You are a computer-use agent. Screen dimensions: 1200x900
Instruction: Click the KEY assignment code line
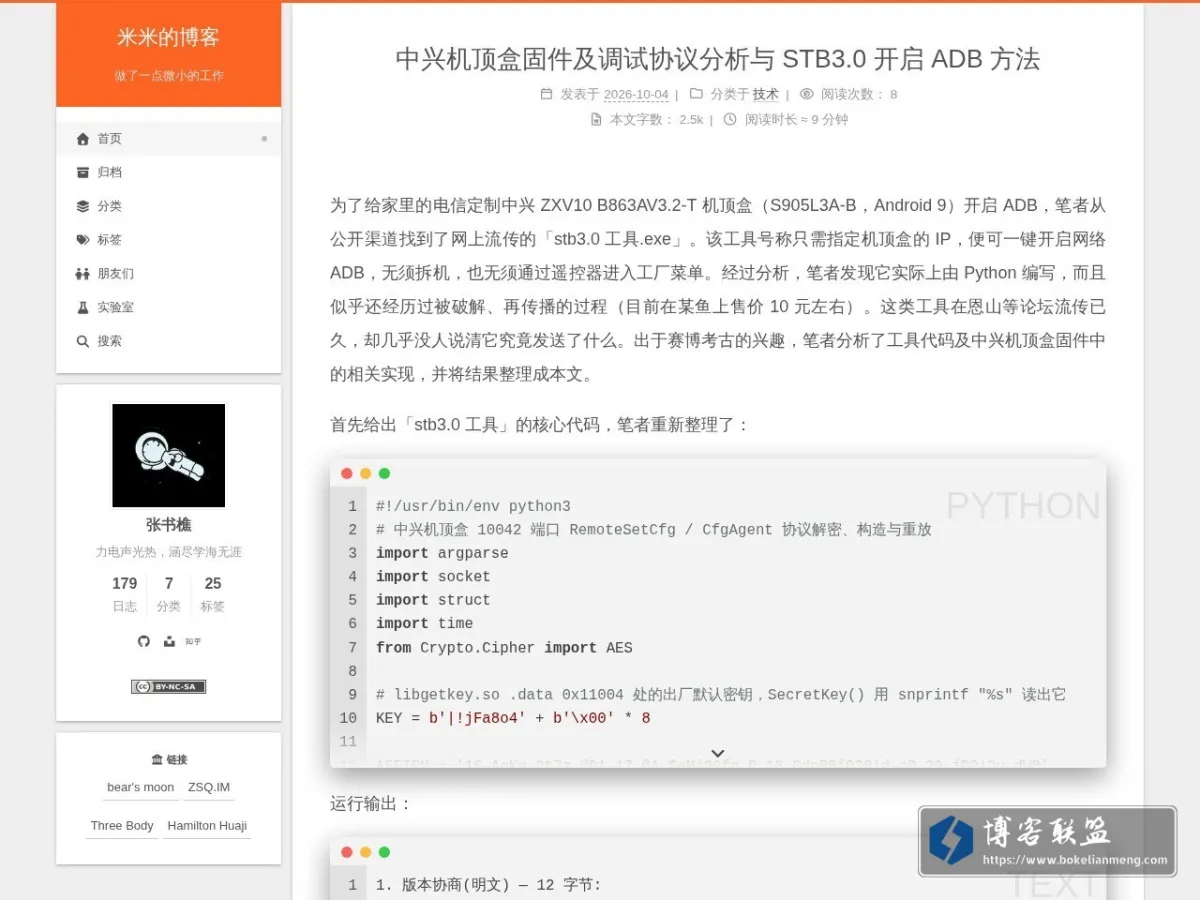coord(513,718)
